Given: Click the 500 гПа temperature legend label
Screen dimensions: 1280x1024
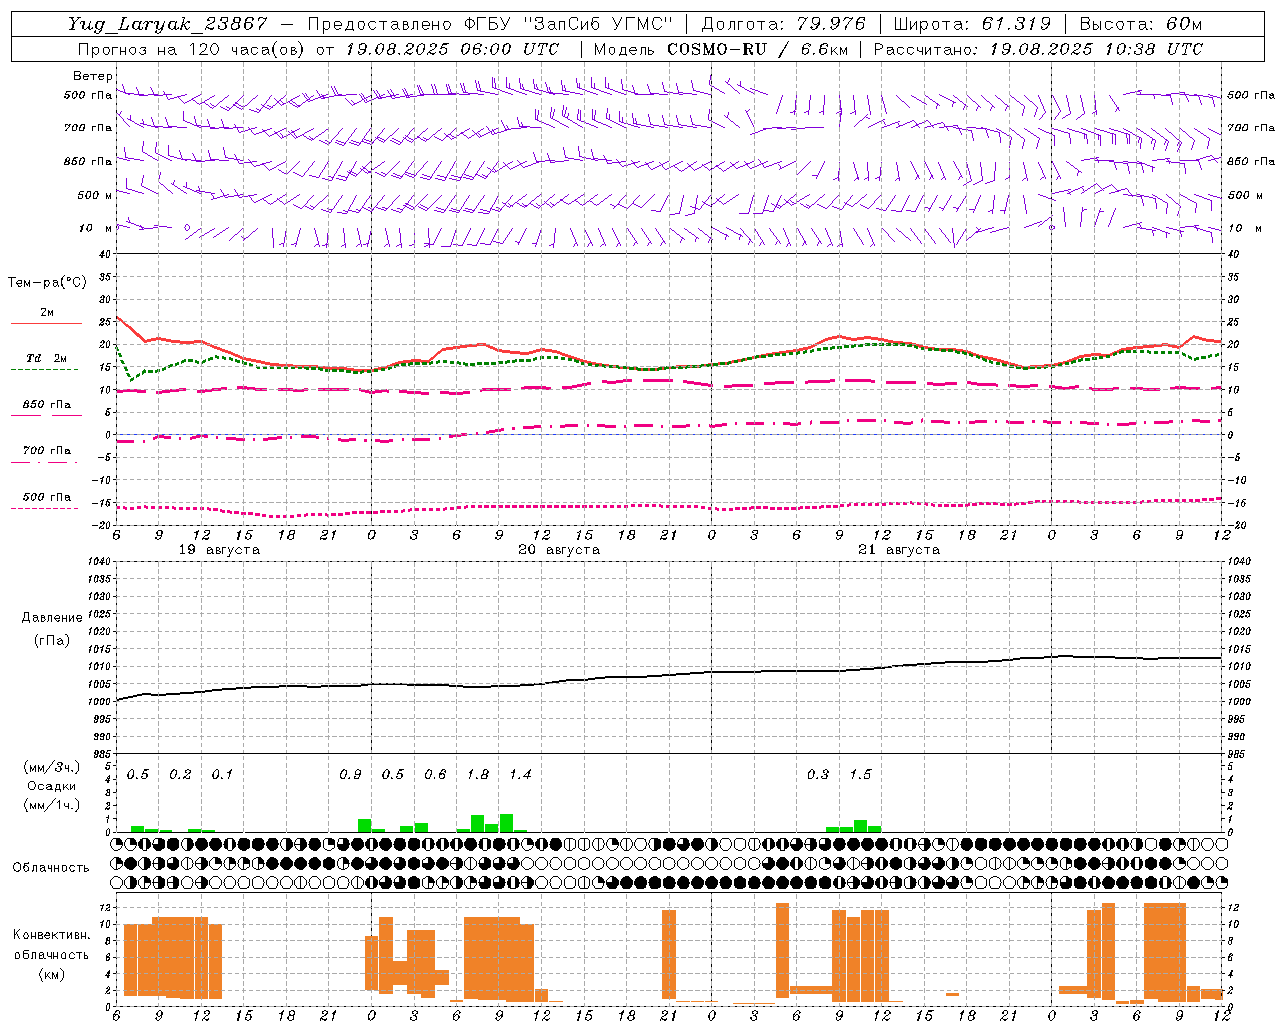Looking at the screenshot, I should tap(47, 497).
